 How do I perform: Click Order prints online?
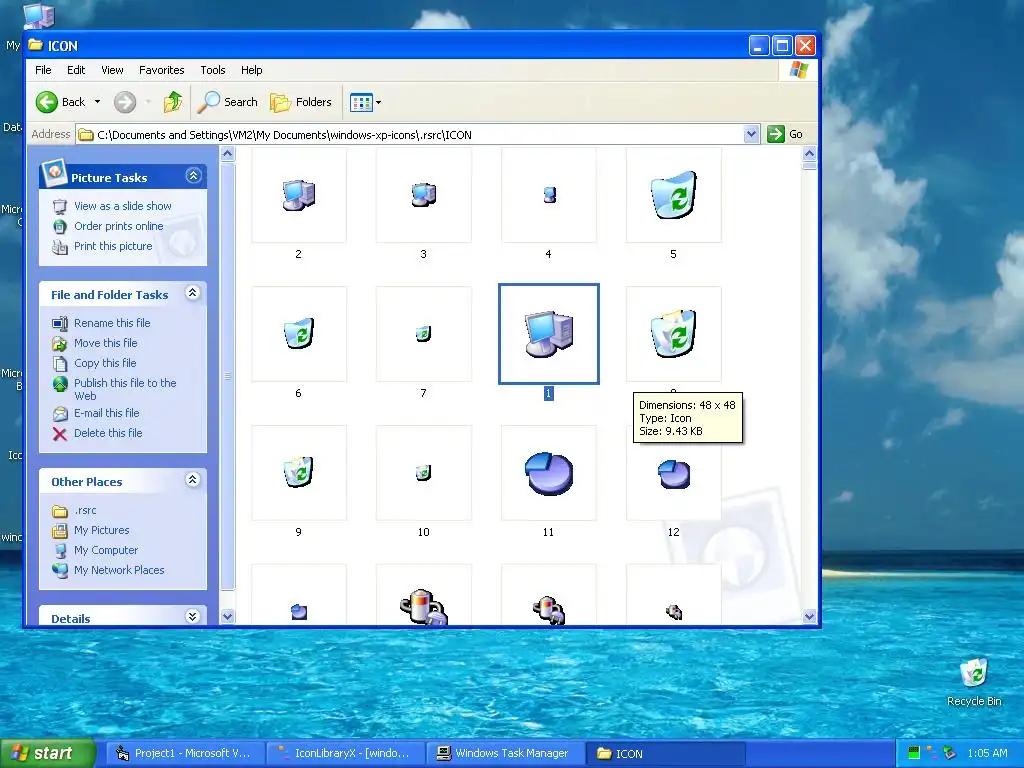118,226
